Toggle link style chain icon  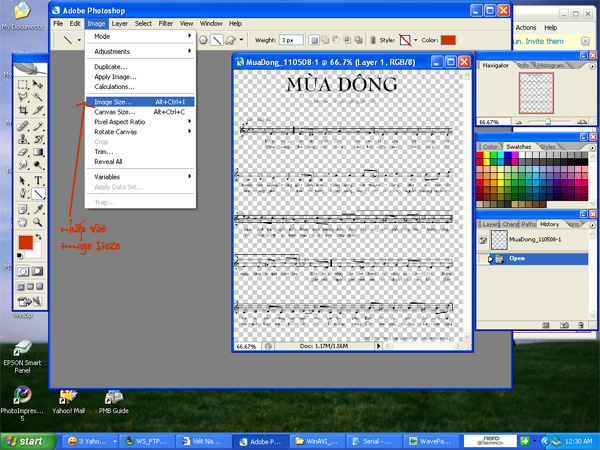tap(373, 40)
